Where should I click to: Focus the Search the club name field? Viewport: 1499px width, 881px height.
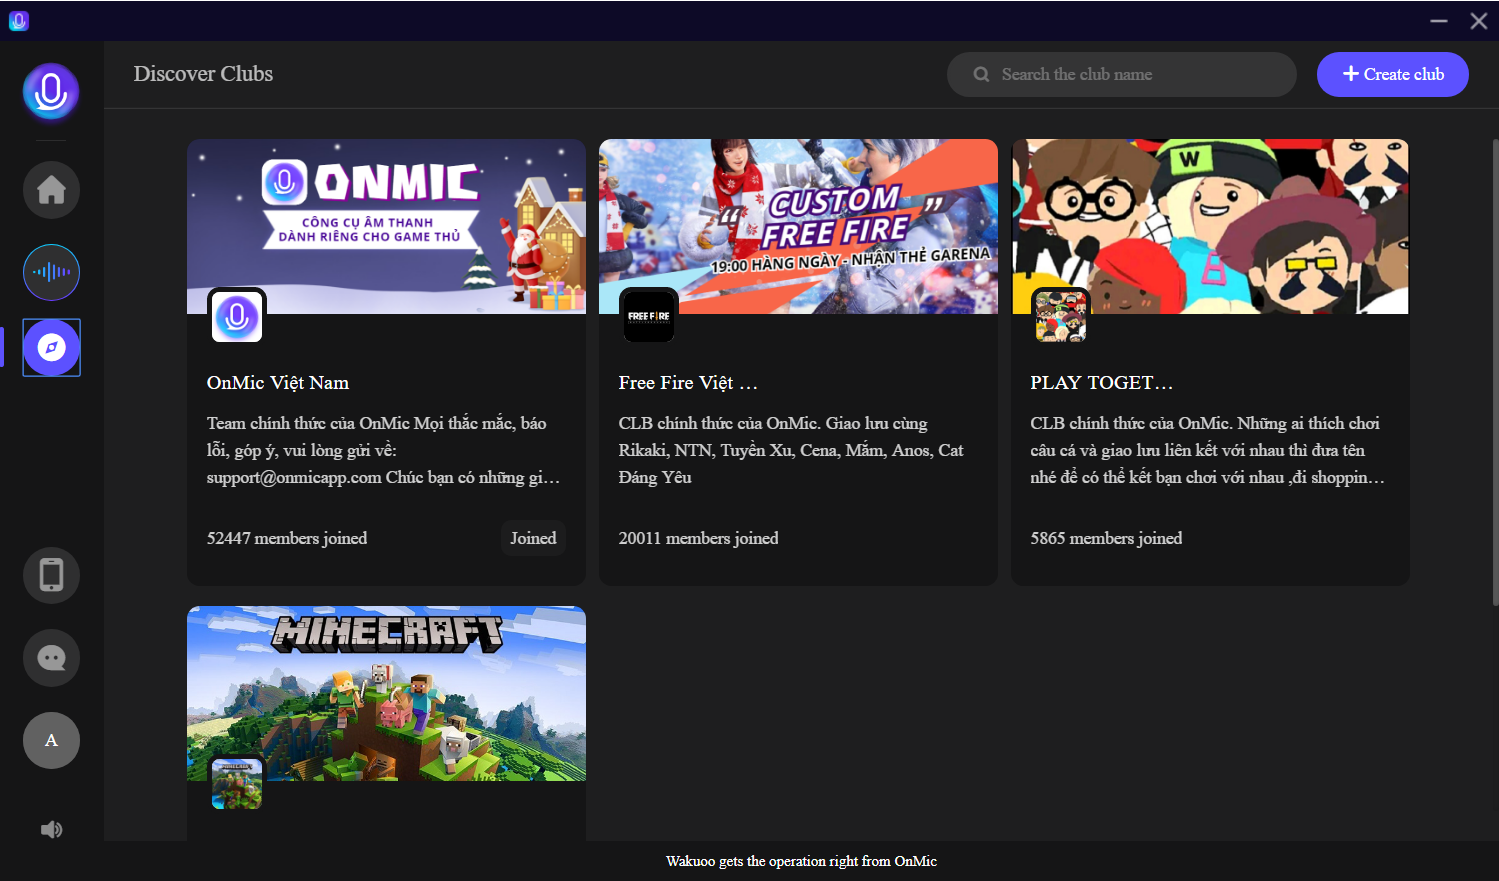[1122, 75]
